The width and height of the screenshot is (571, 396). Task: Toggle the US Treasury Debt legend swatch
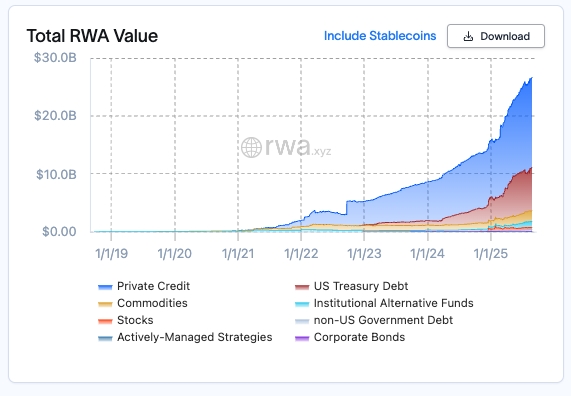coord(302,287)
